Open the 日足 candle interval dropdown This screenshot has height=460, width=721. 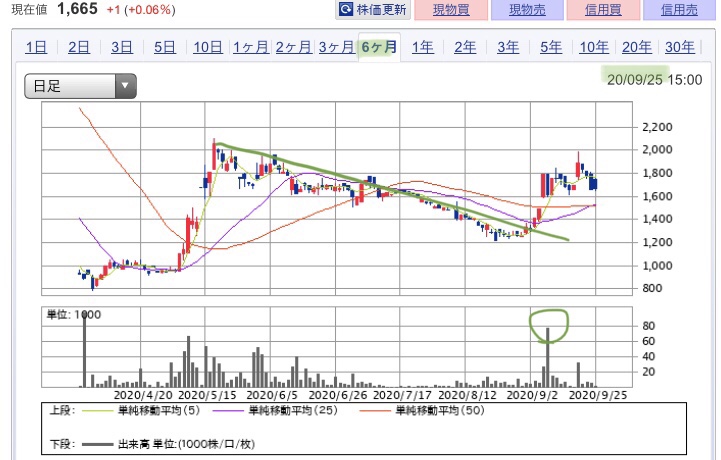click(x=80, y=86)
